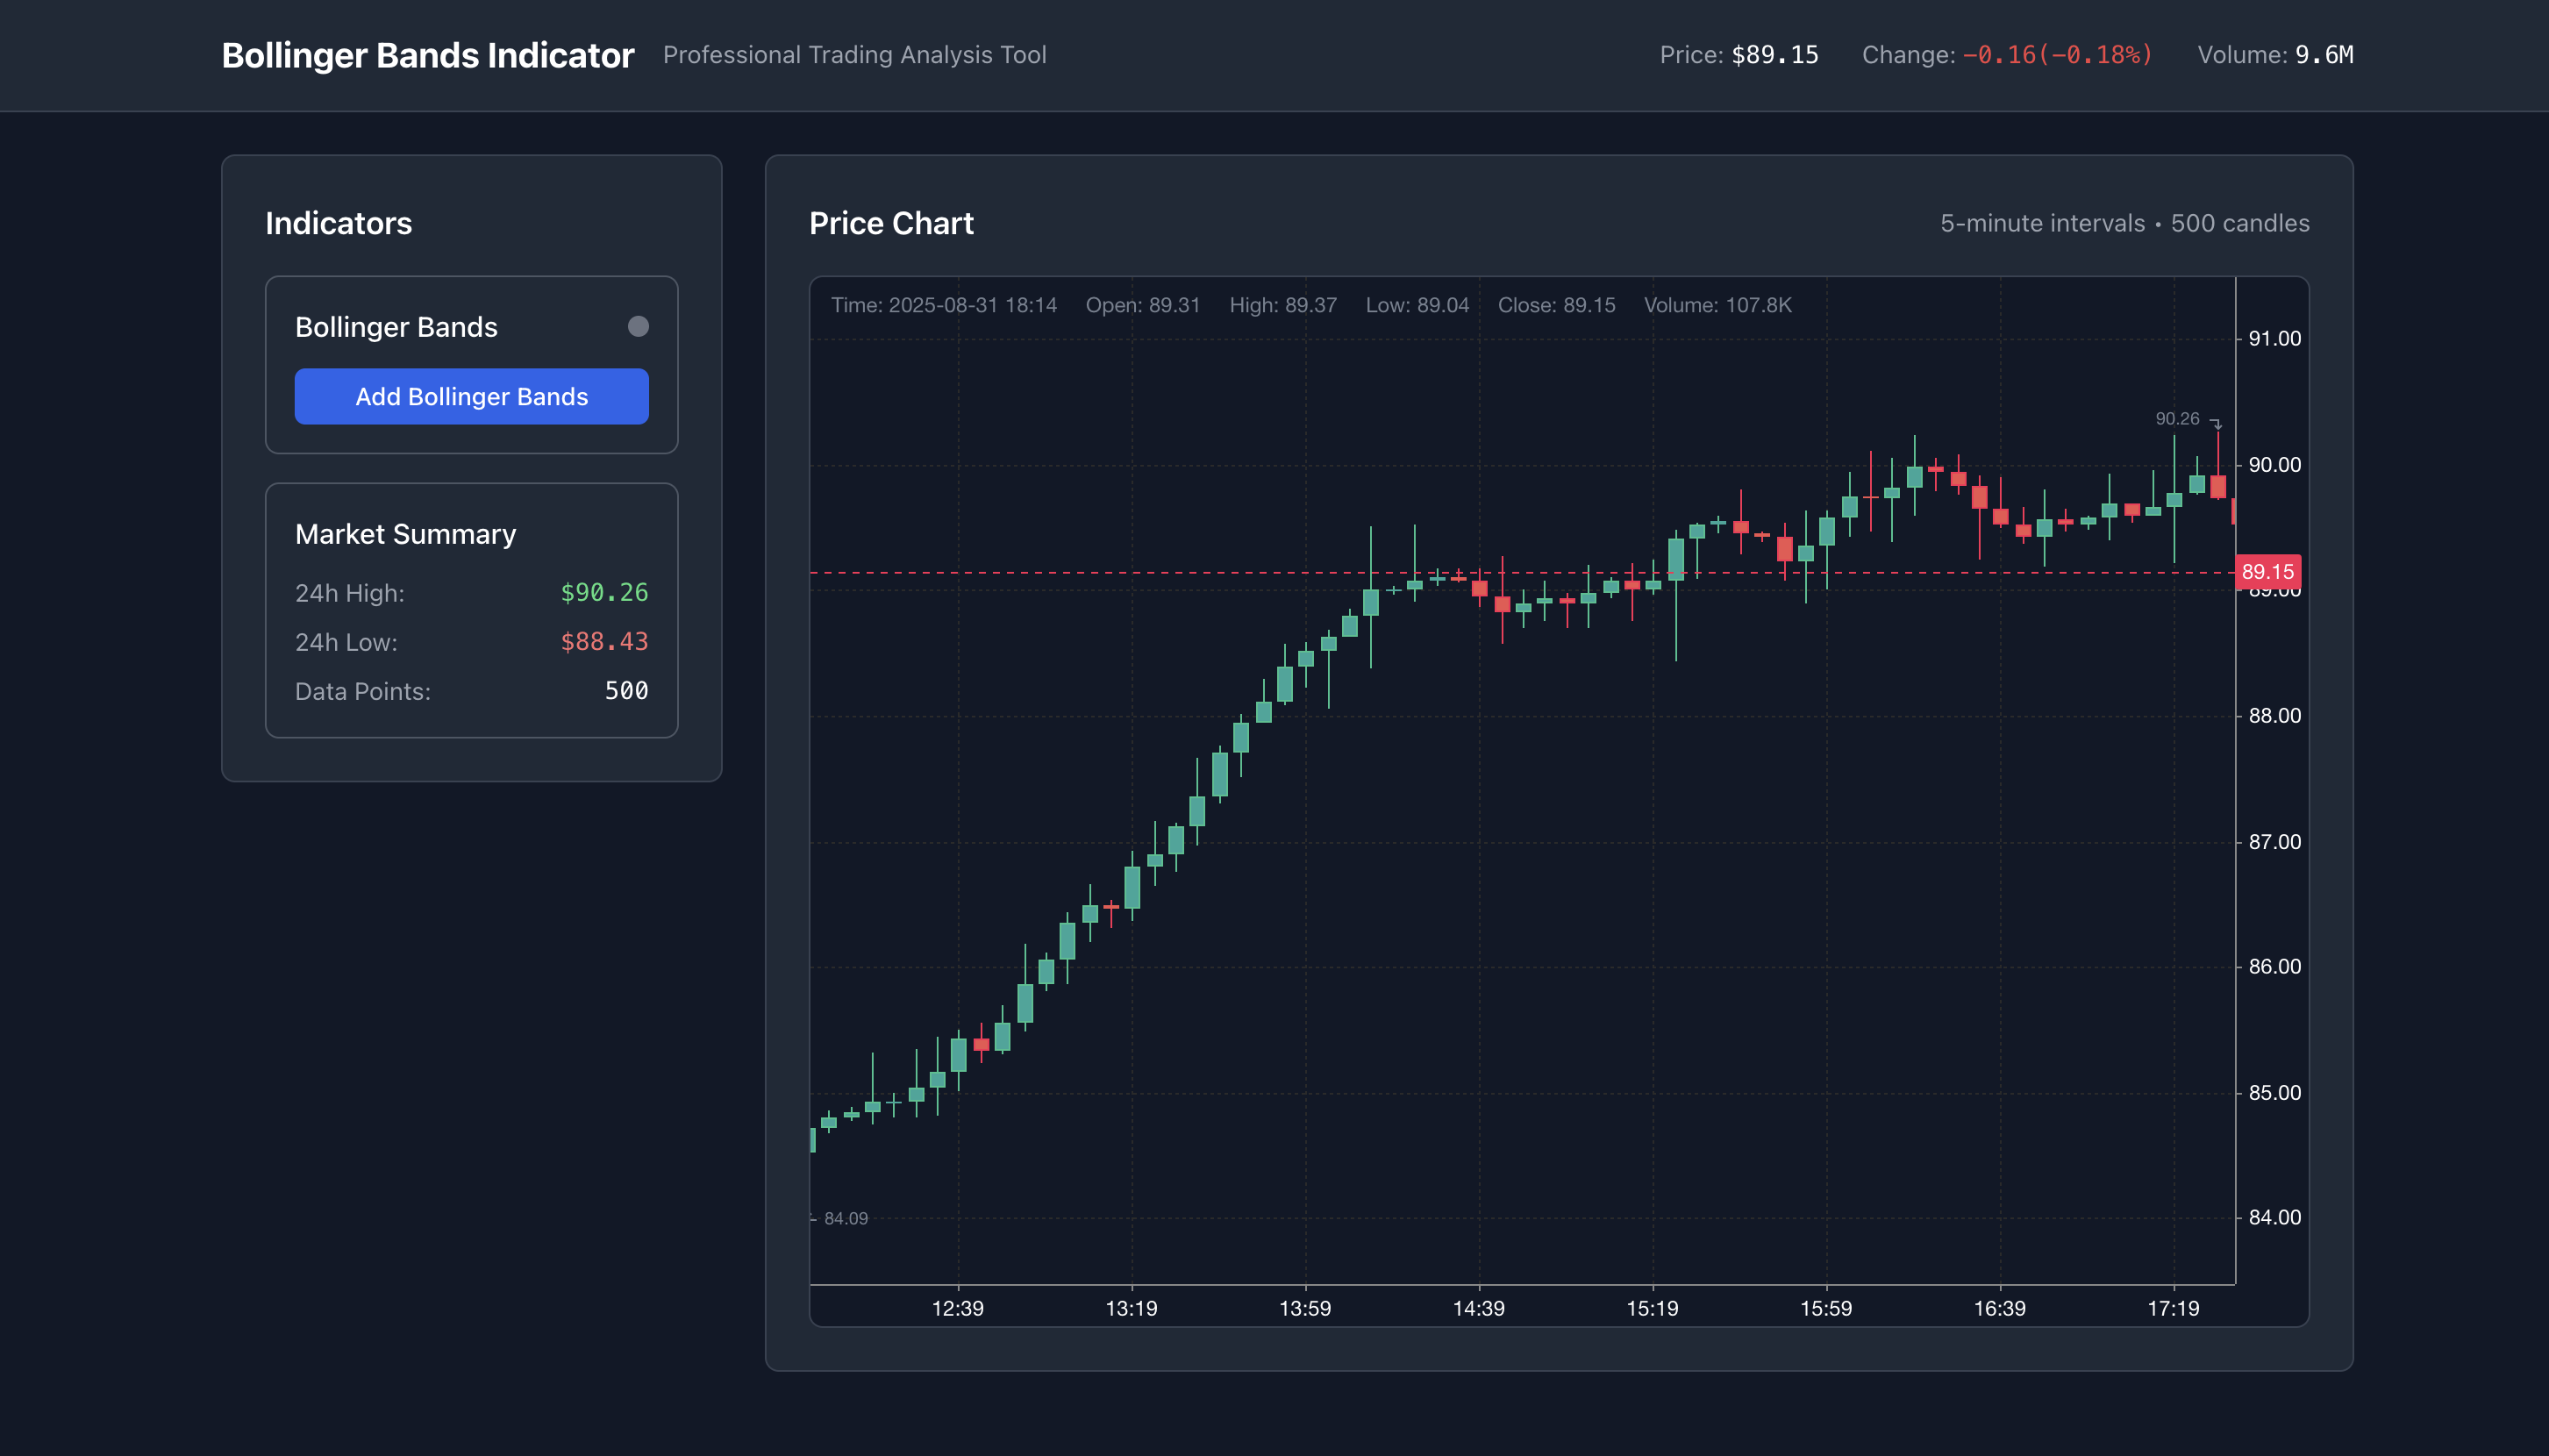Click the 24h Low value $88.43
Image resolution: width=2549 pixels, height=1456 pixels.
[x=603, y=642]
